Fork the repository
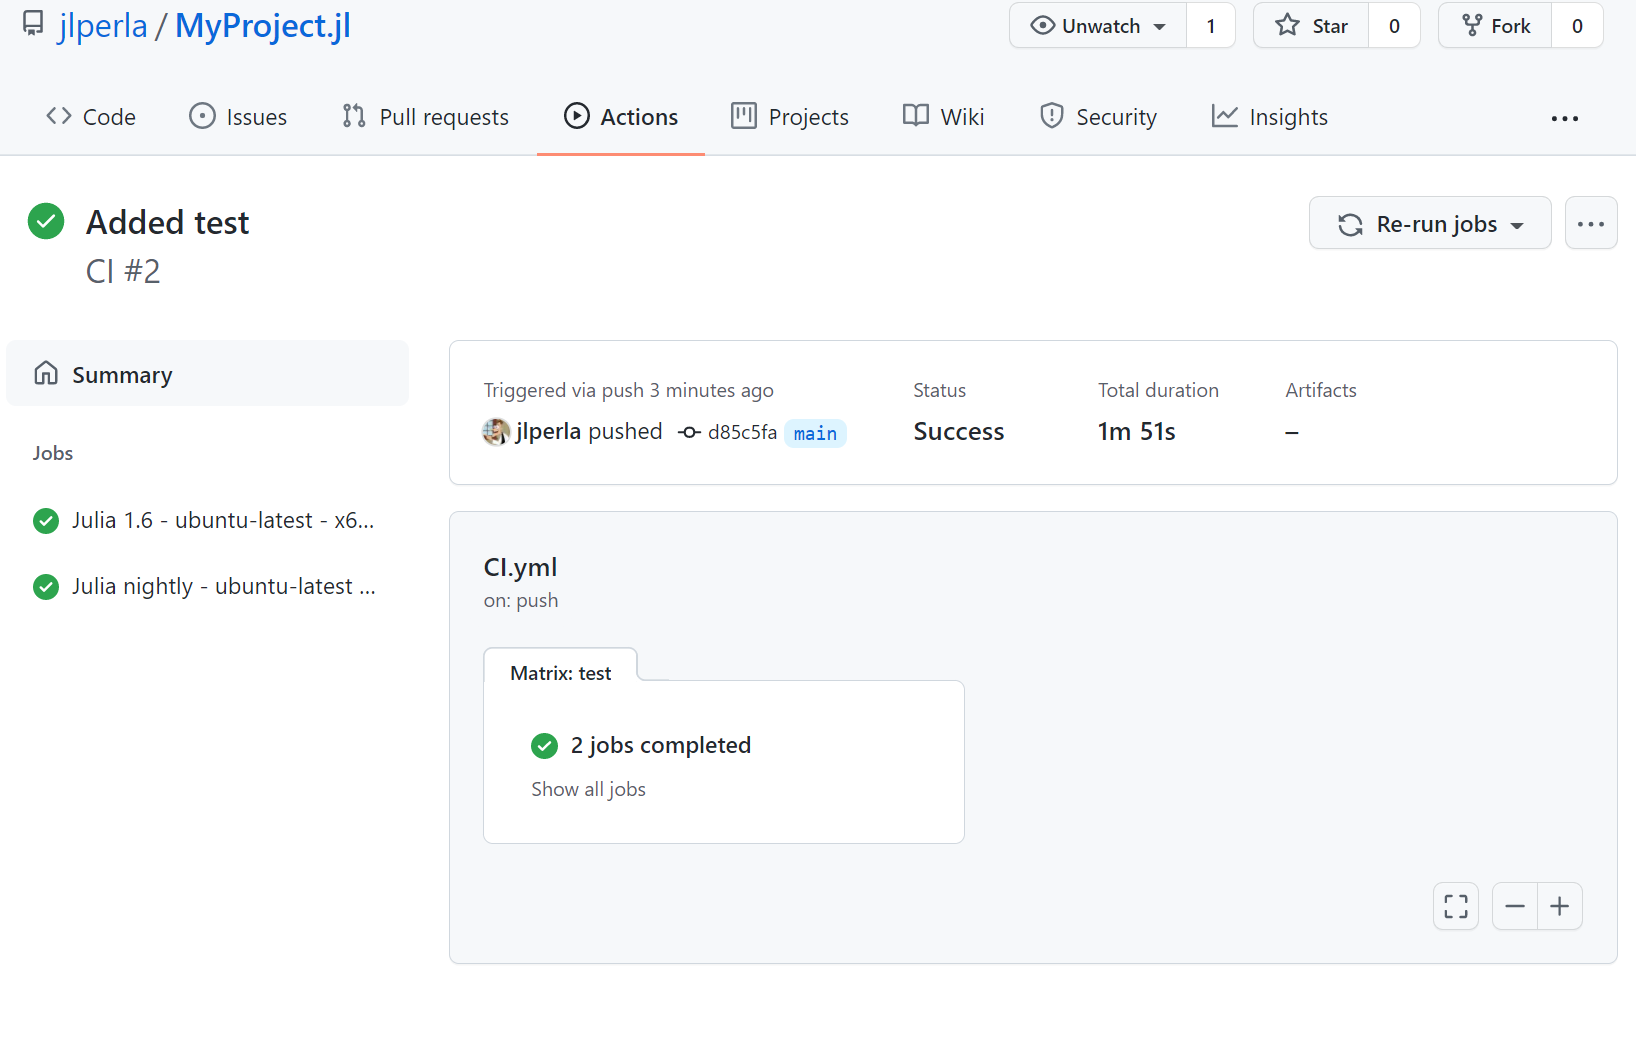Screen dimensions: 1636x1050 [1496, 26]
